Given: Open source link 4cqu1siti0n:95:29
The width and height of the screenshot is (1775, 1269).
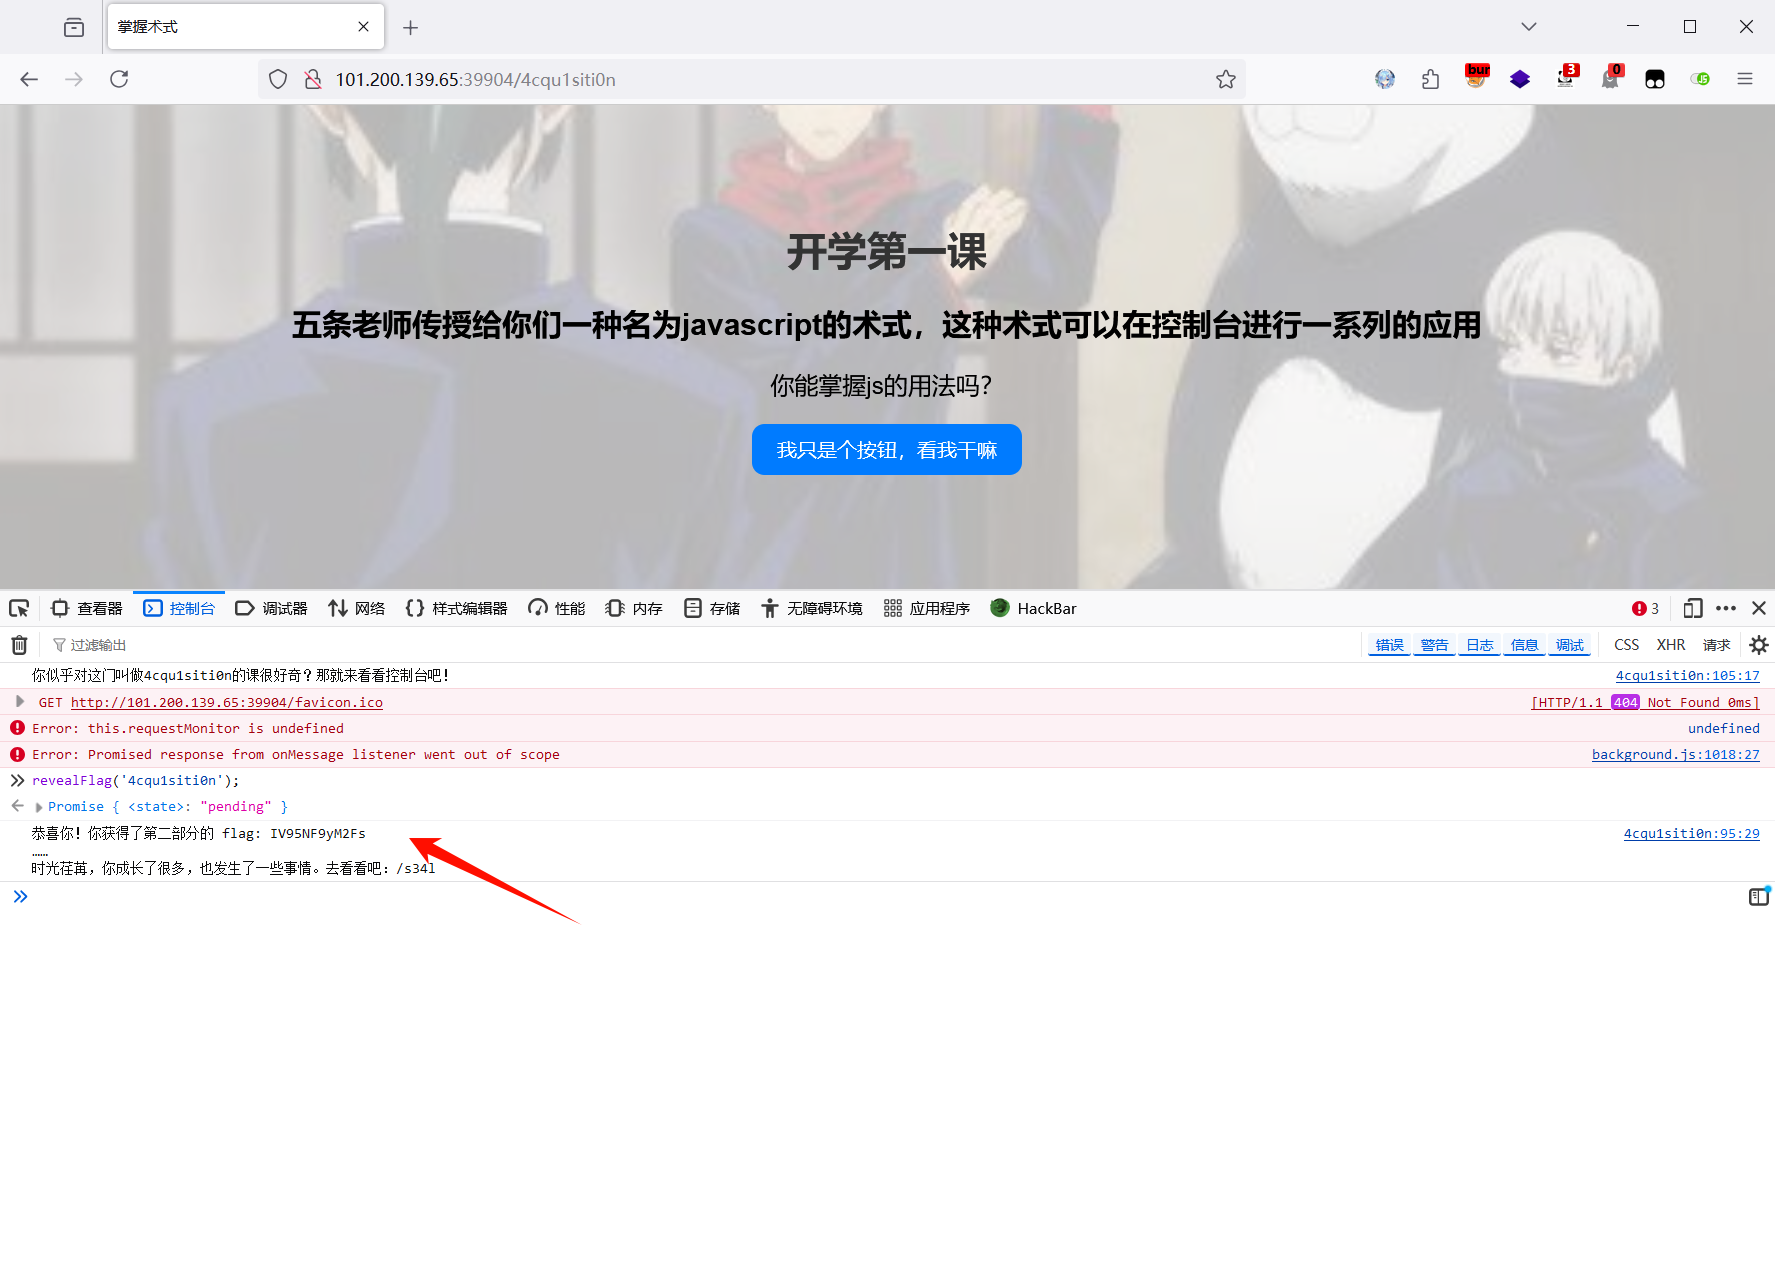Looking at the screenshot, I should [x=1691, y=833].
